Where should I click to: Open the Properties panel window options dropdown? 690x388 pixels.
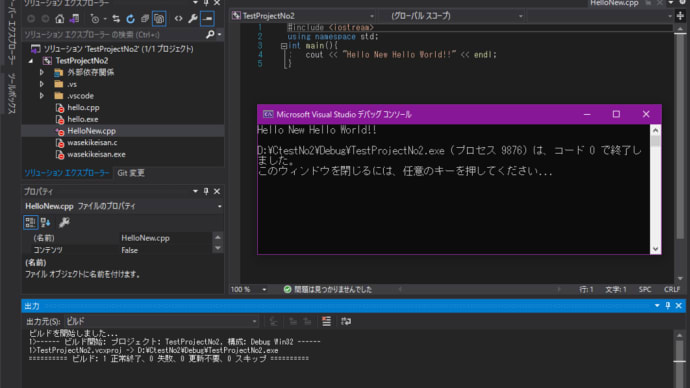coord(195,191)
